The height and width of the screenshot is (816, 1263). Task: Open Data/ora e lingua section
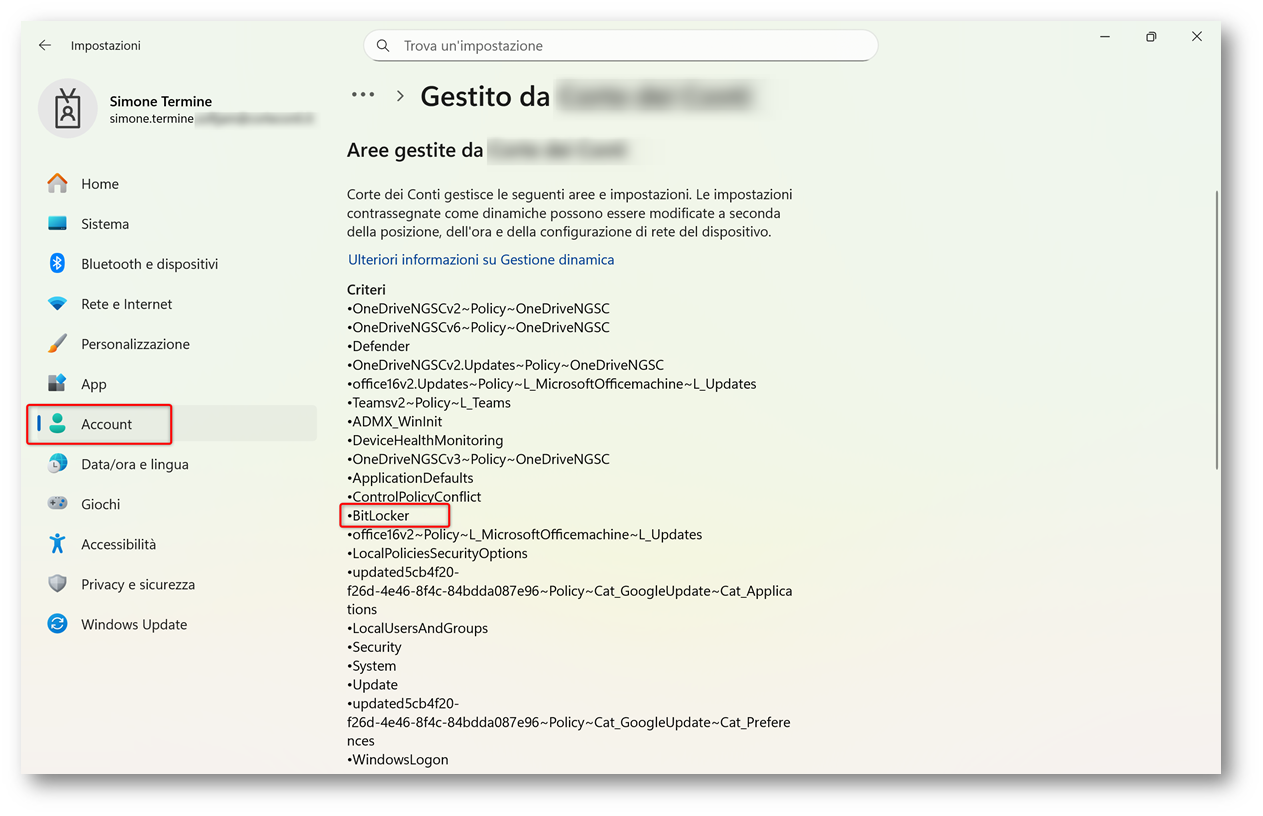pos(135,464)
